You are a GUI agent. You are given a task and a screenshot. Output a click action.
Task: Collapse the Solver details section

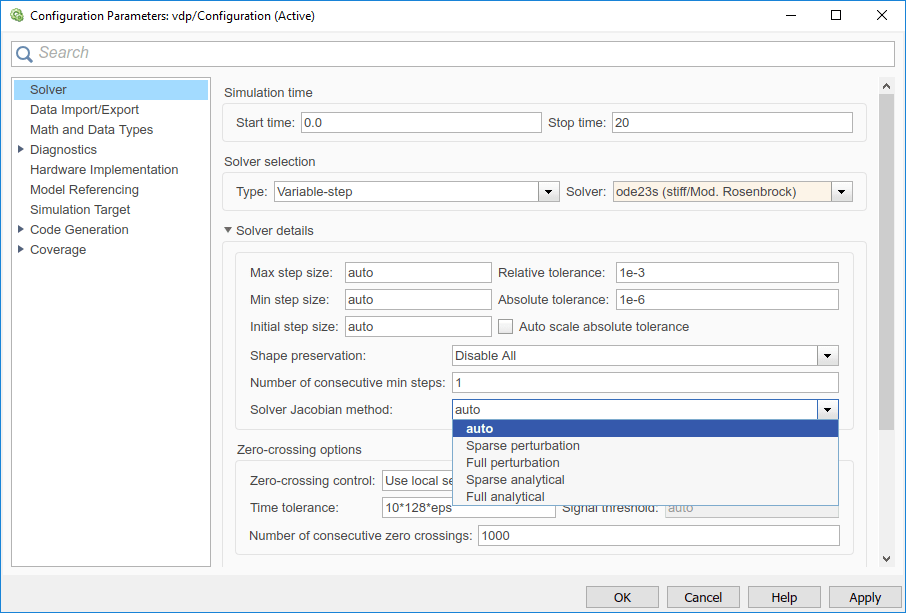coord(228,231)
